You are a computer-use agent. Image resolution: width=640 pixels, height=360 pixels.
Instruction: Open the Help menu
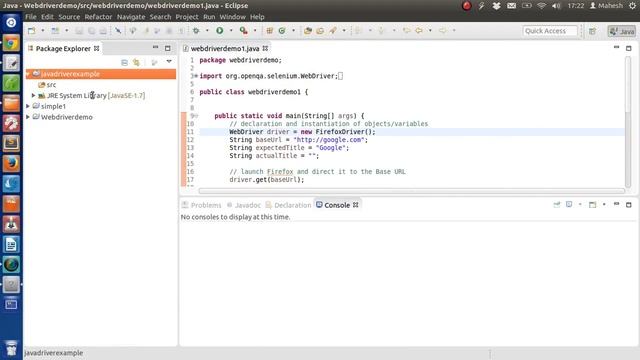(257, 17)
